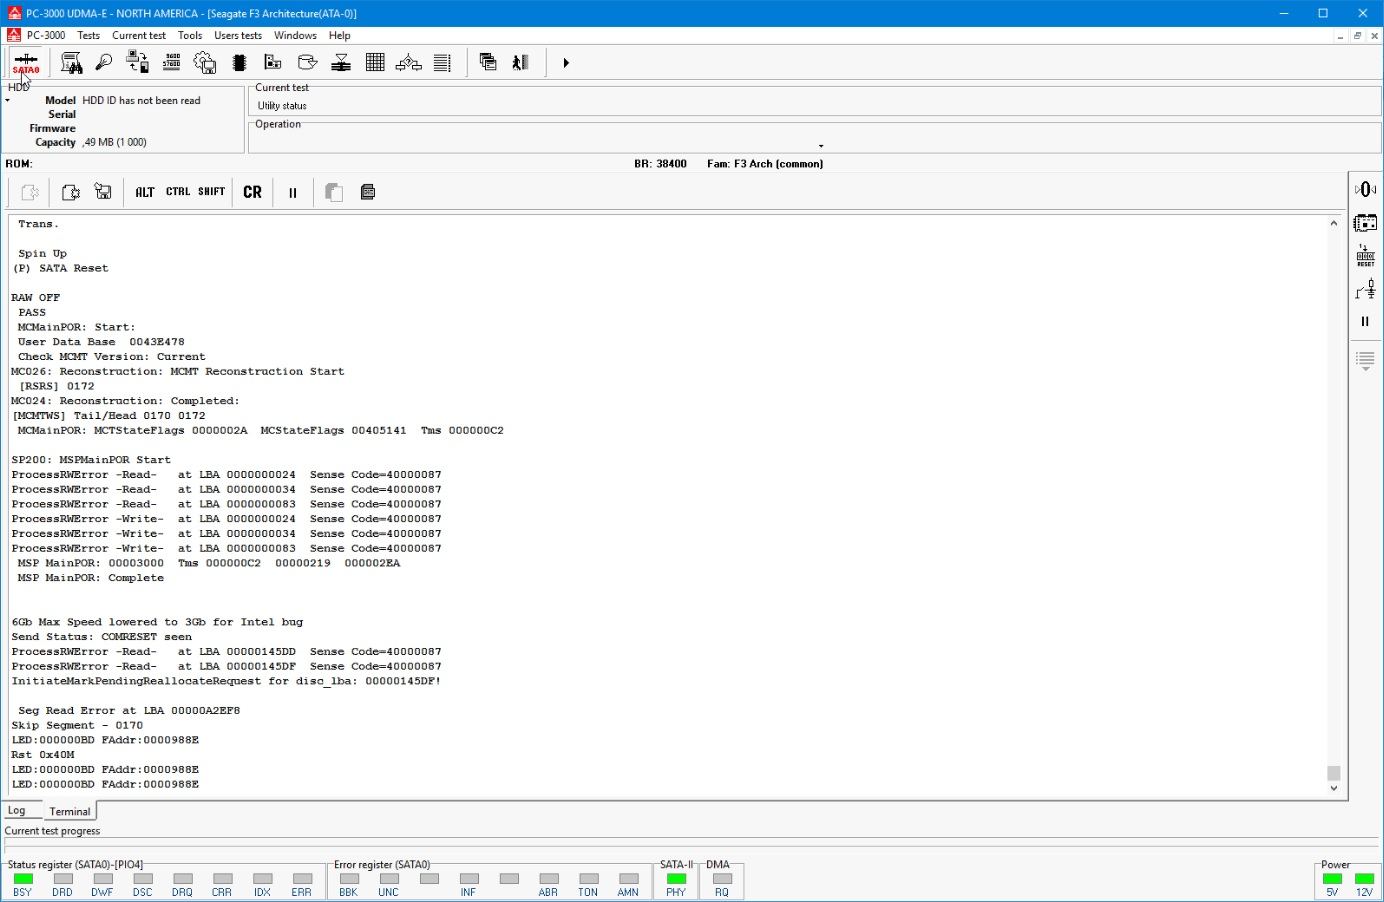
Task: Click the folder modules toolbar icon
Action: (x=272, y=63)
